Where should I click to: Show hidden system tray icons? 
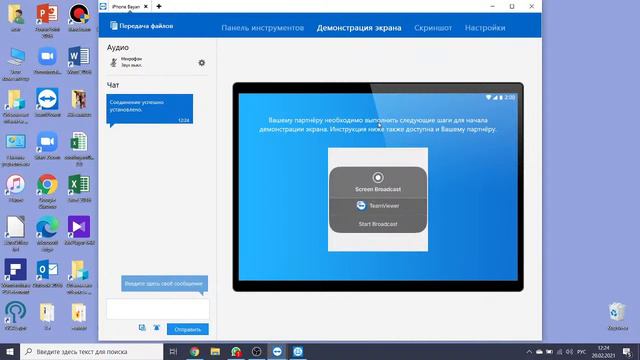click(529, 351)
